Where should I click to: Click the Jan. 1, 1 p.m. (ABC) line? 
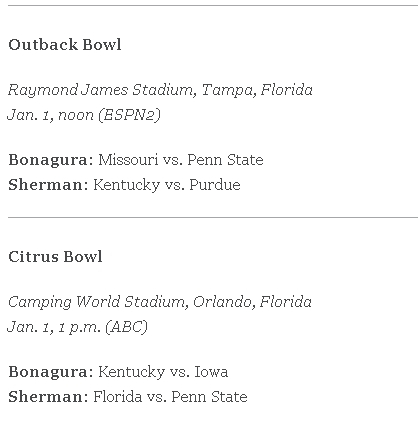click(77, 327)
